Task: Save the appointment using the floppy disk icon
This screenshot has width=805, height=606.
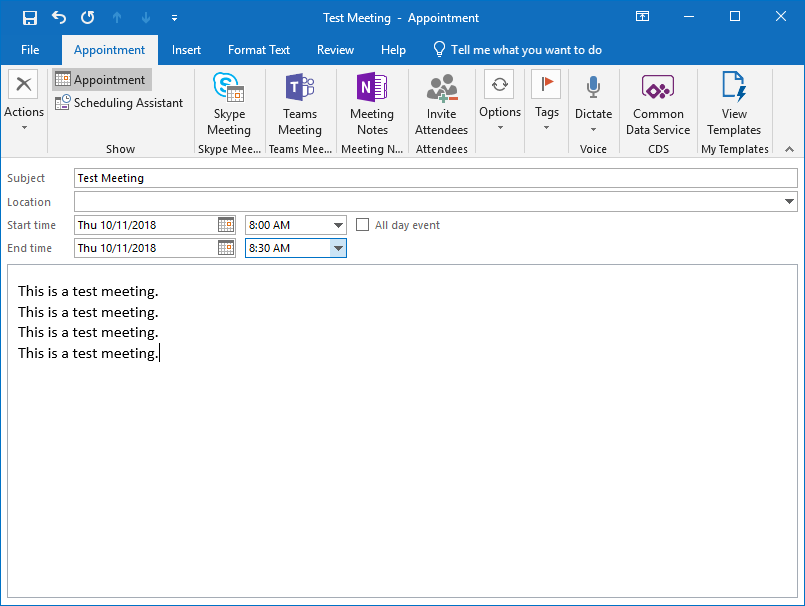Action: [x=30, y=18]
